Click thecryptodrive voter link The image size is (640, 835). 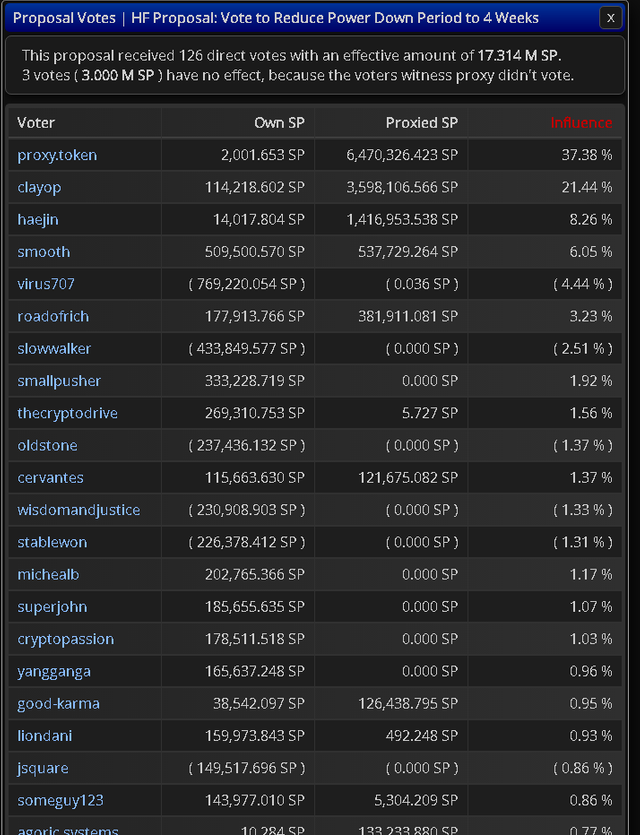[x=67, y=413]
